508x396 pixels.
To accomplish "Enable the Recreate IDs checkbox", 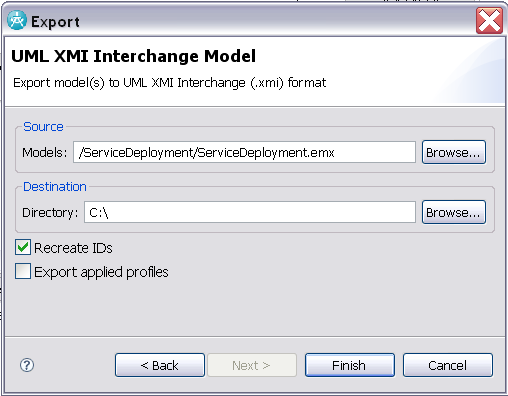I will (x=23, y=247).
